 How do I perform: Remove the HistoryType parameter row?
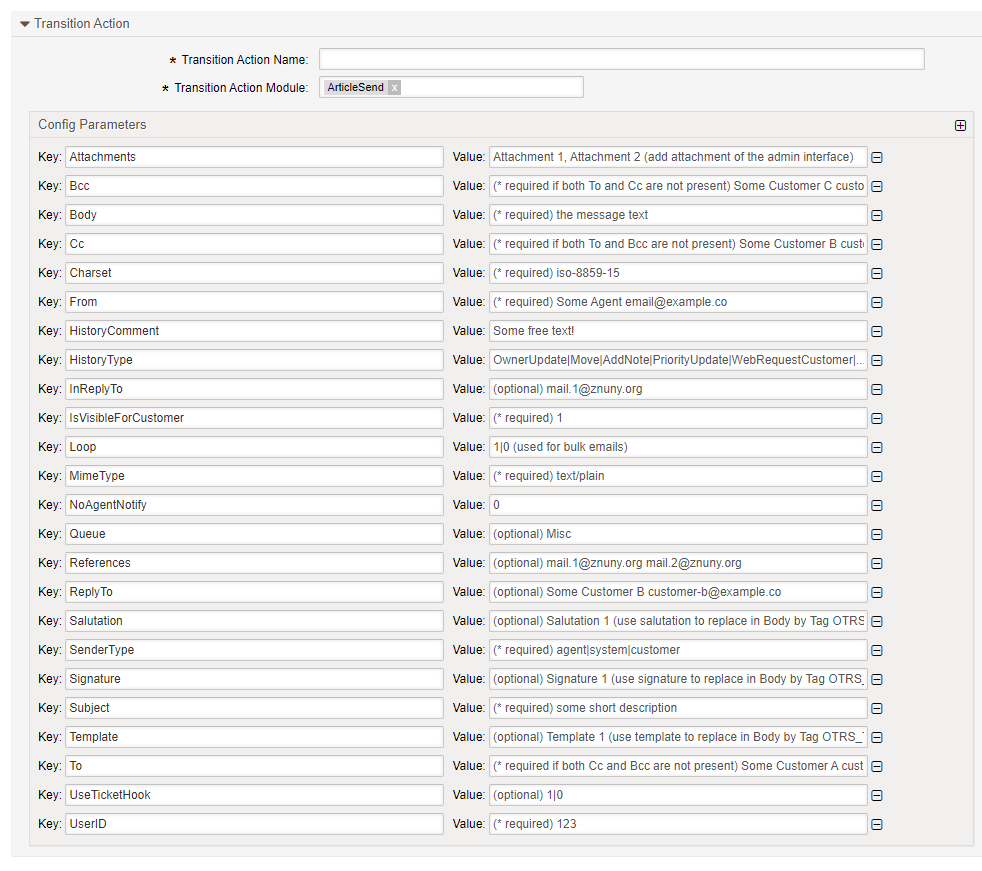point(877,360)
